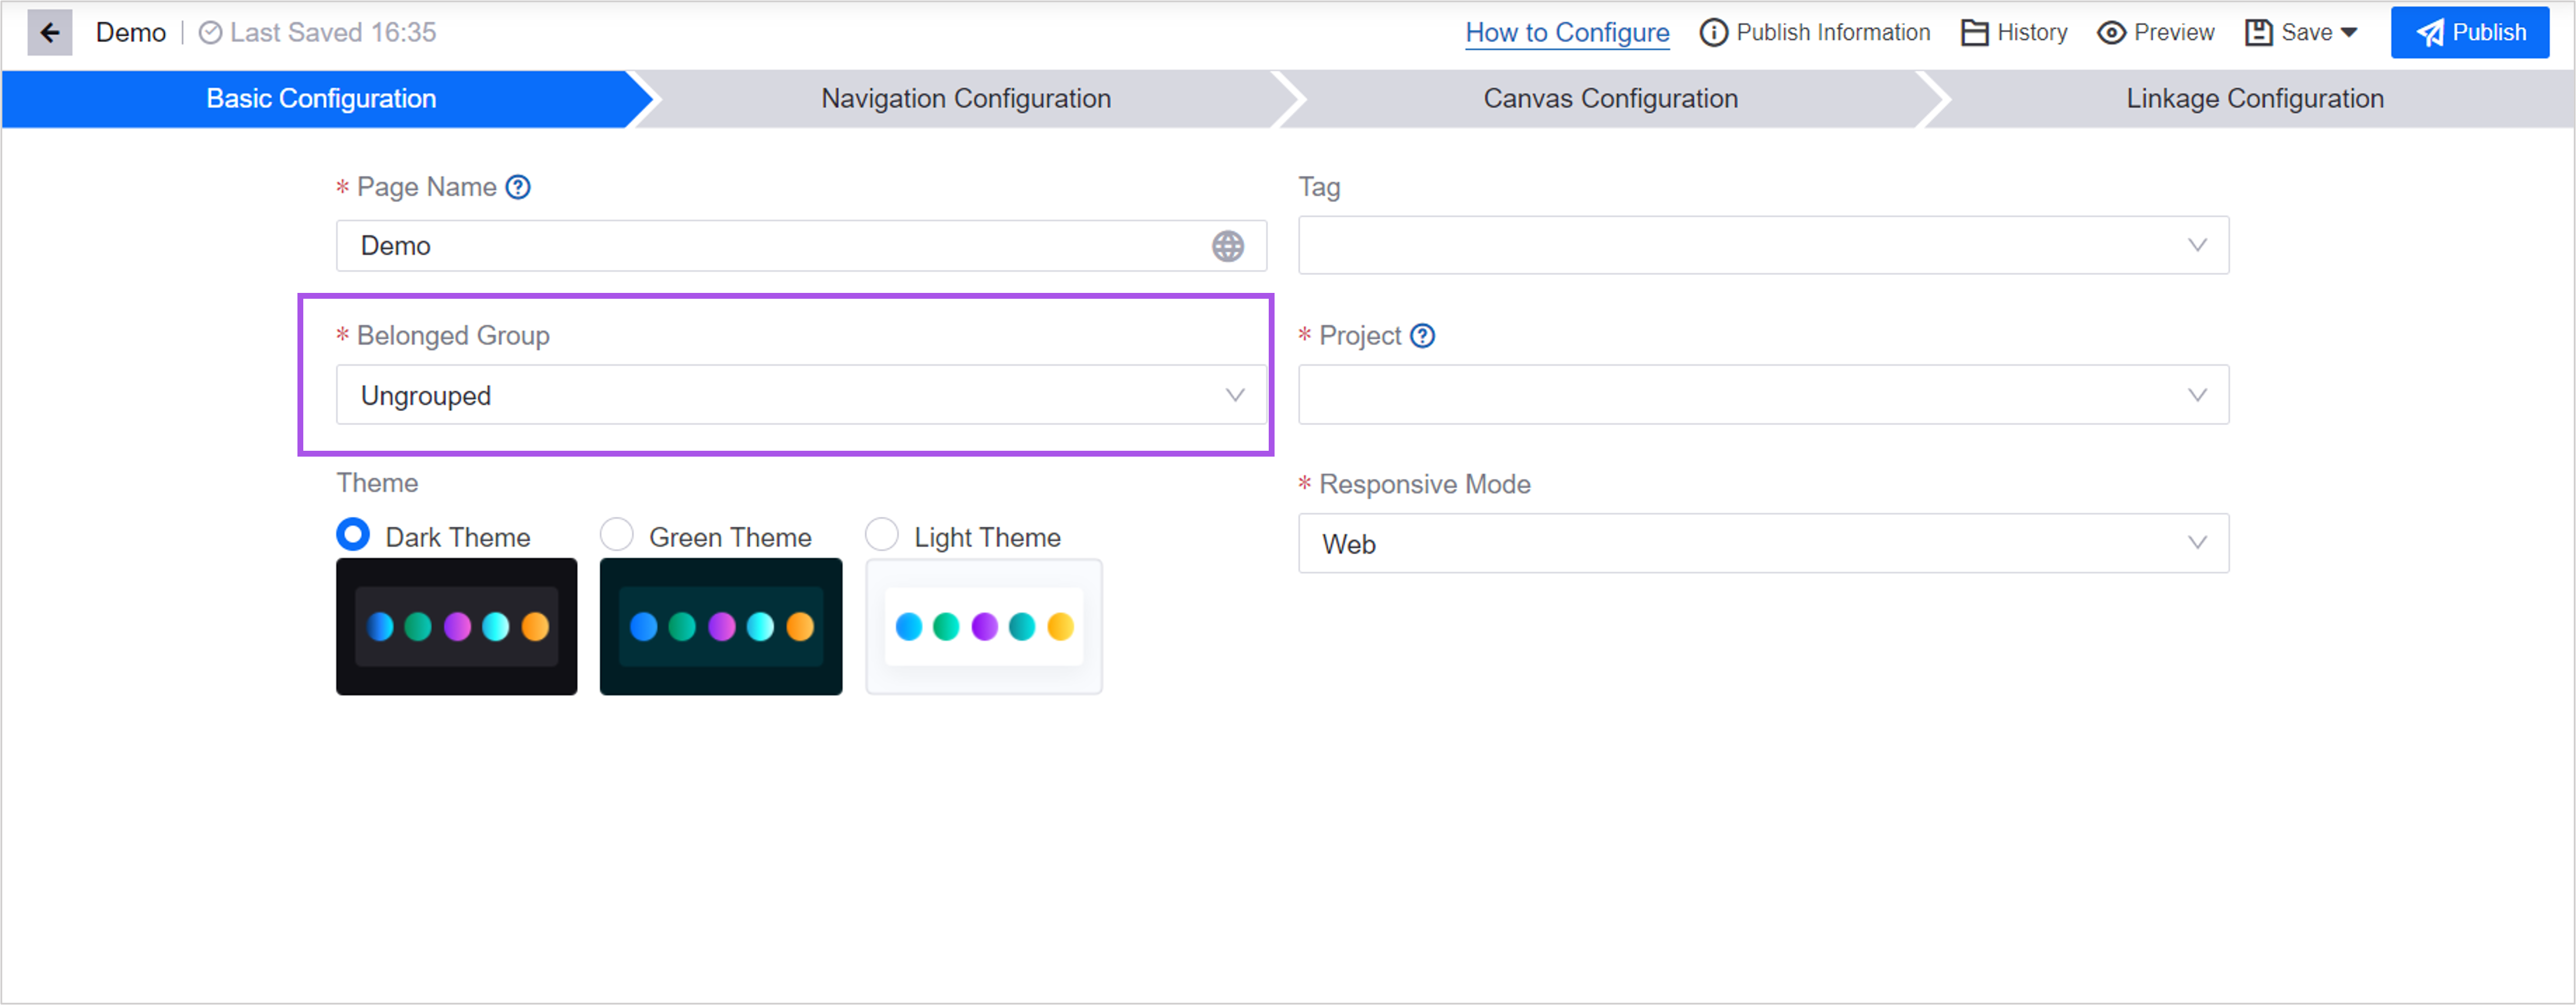2576x1005 pixels.
Task: Click the Preview eye icon
Action: (2110, 32)
